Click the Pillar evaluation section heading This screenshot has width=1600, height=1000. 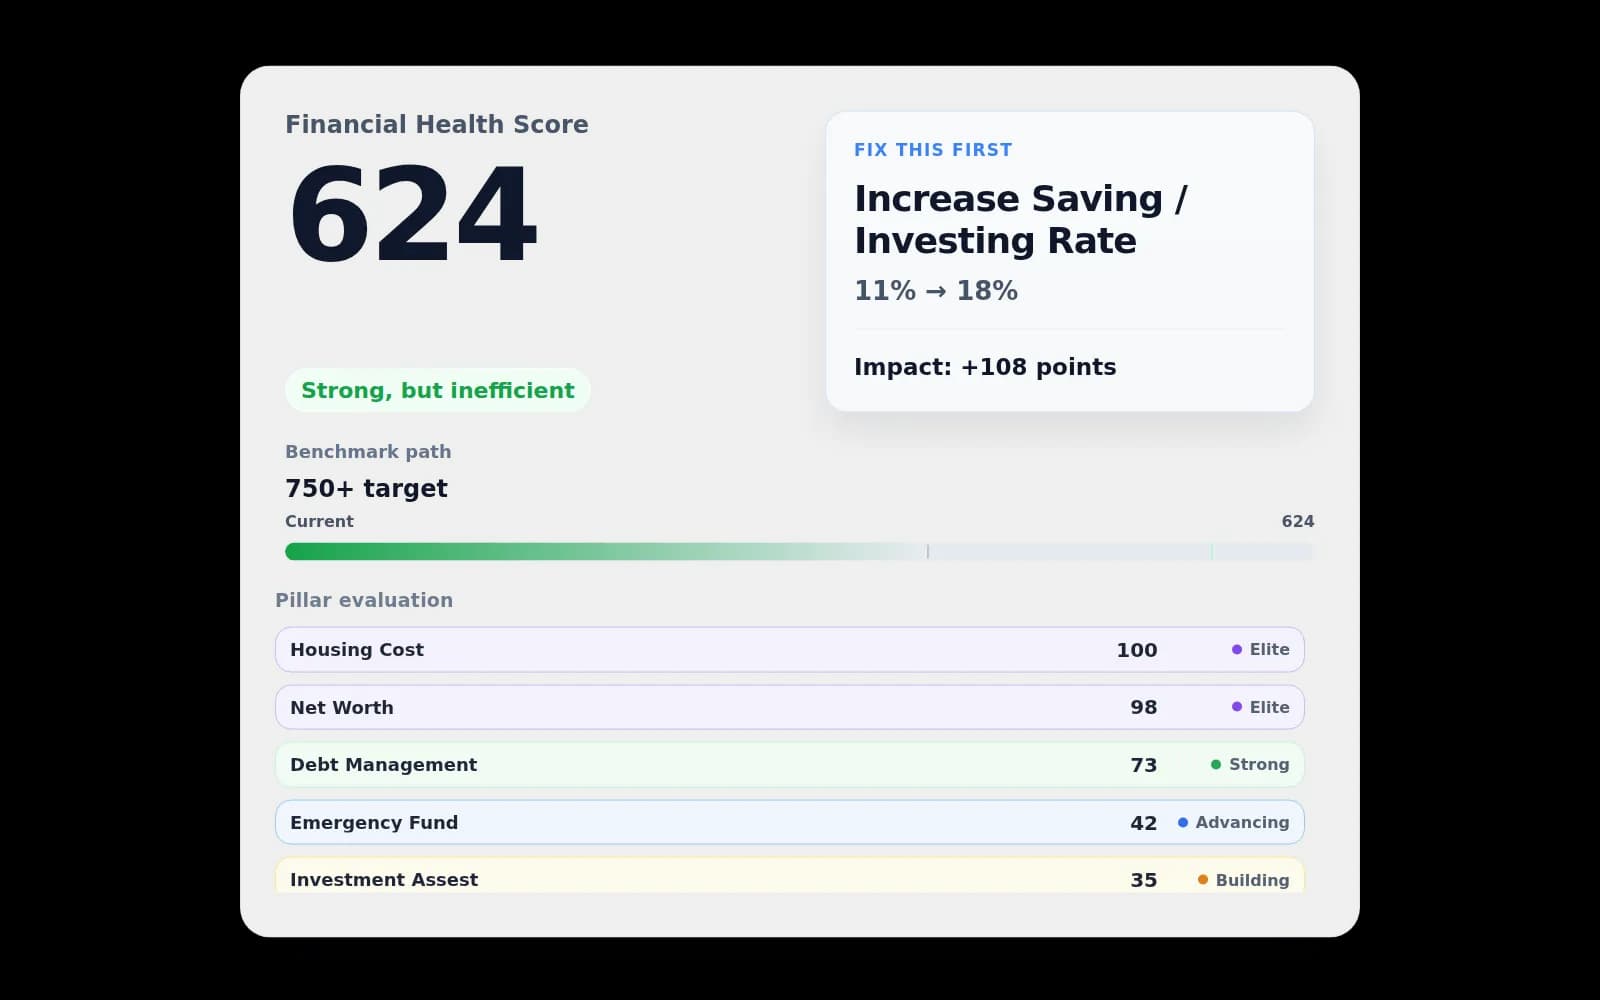pyautogui.click(x=364, y=600)
